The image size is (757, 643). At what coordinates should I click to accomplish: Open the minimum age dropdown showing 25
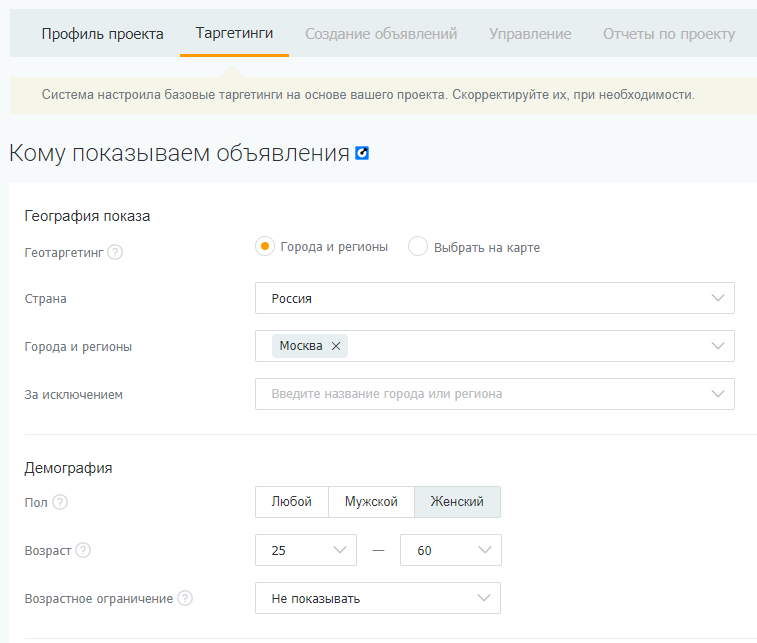[306, 550]
